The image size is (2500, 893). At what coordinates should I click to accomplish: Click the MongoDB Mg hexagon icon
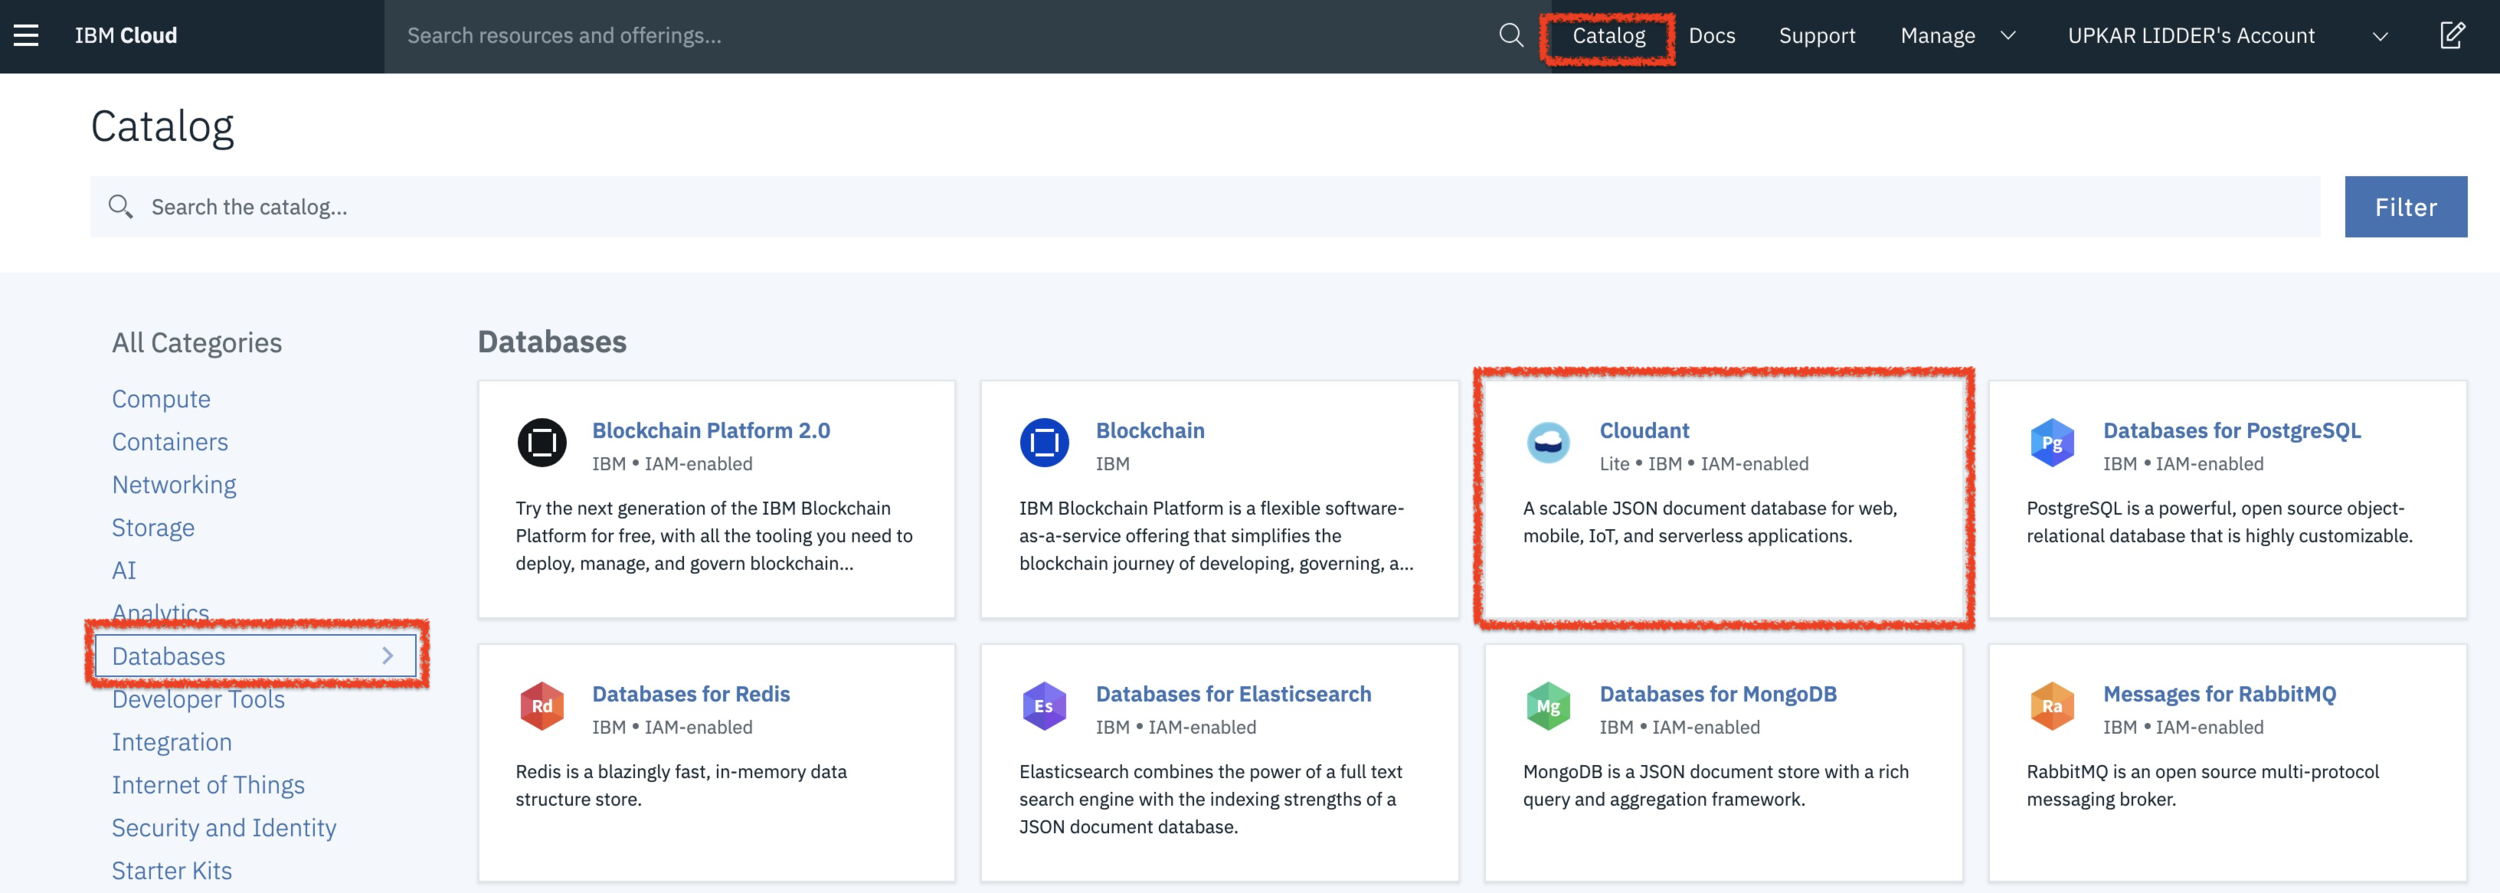coord(1548,706)
